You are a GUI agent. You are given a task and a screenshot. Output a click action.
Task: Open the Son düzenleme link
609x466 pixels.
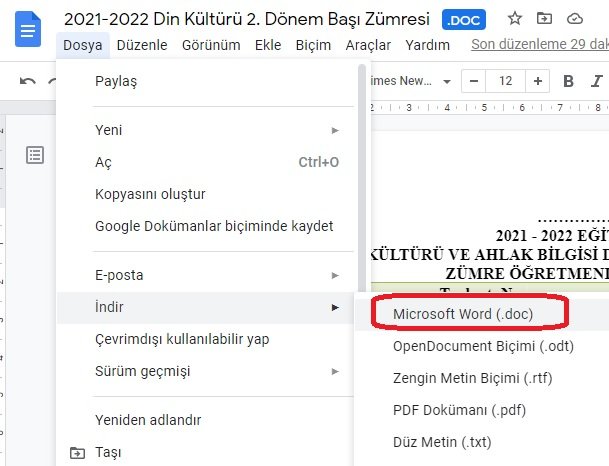[540, 44]
